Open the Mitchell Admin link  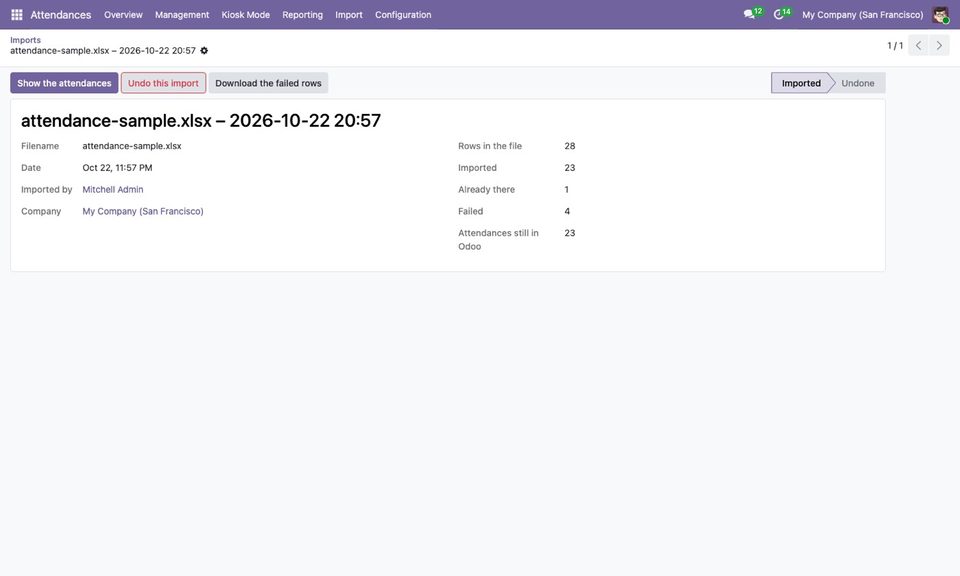(113, 190)
